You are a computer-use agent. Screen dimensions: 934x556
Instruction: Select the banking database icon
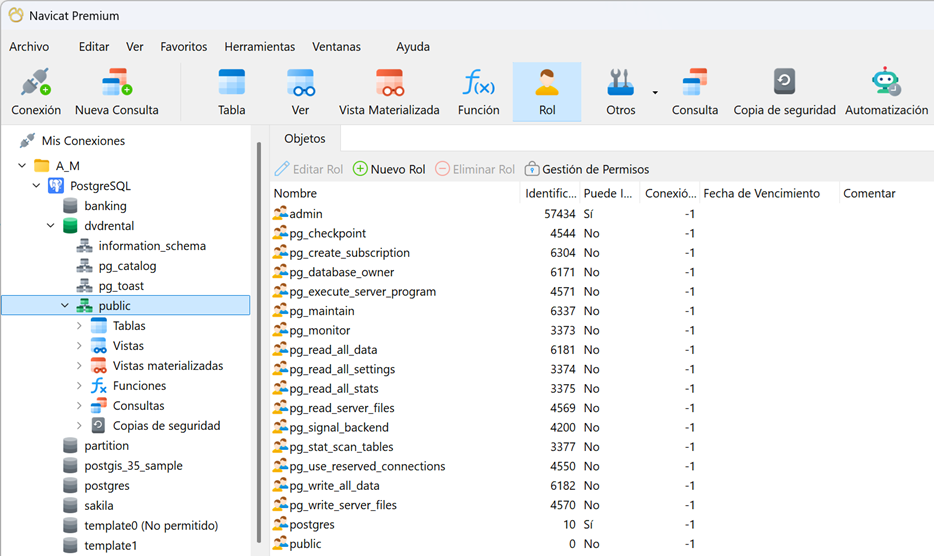pyautogui.click(x=70, y=206)
